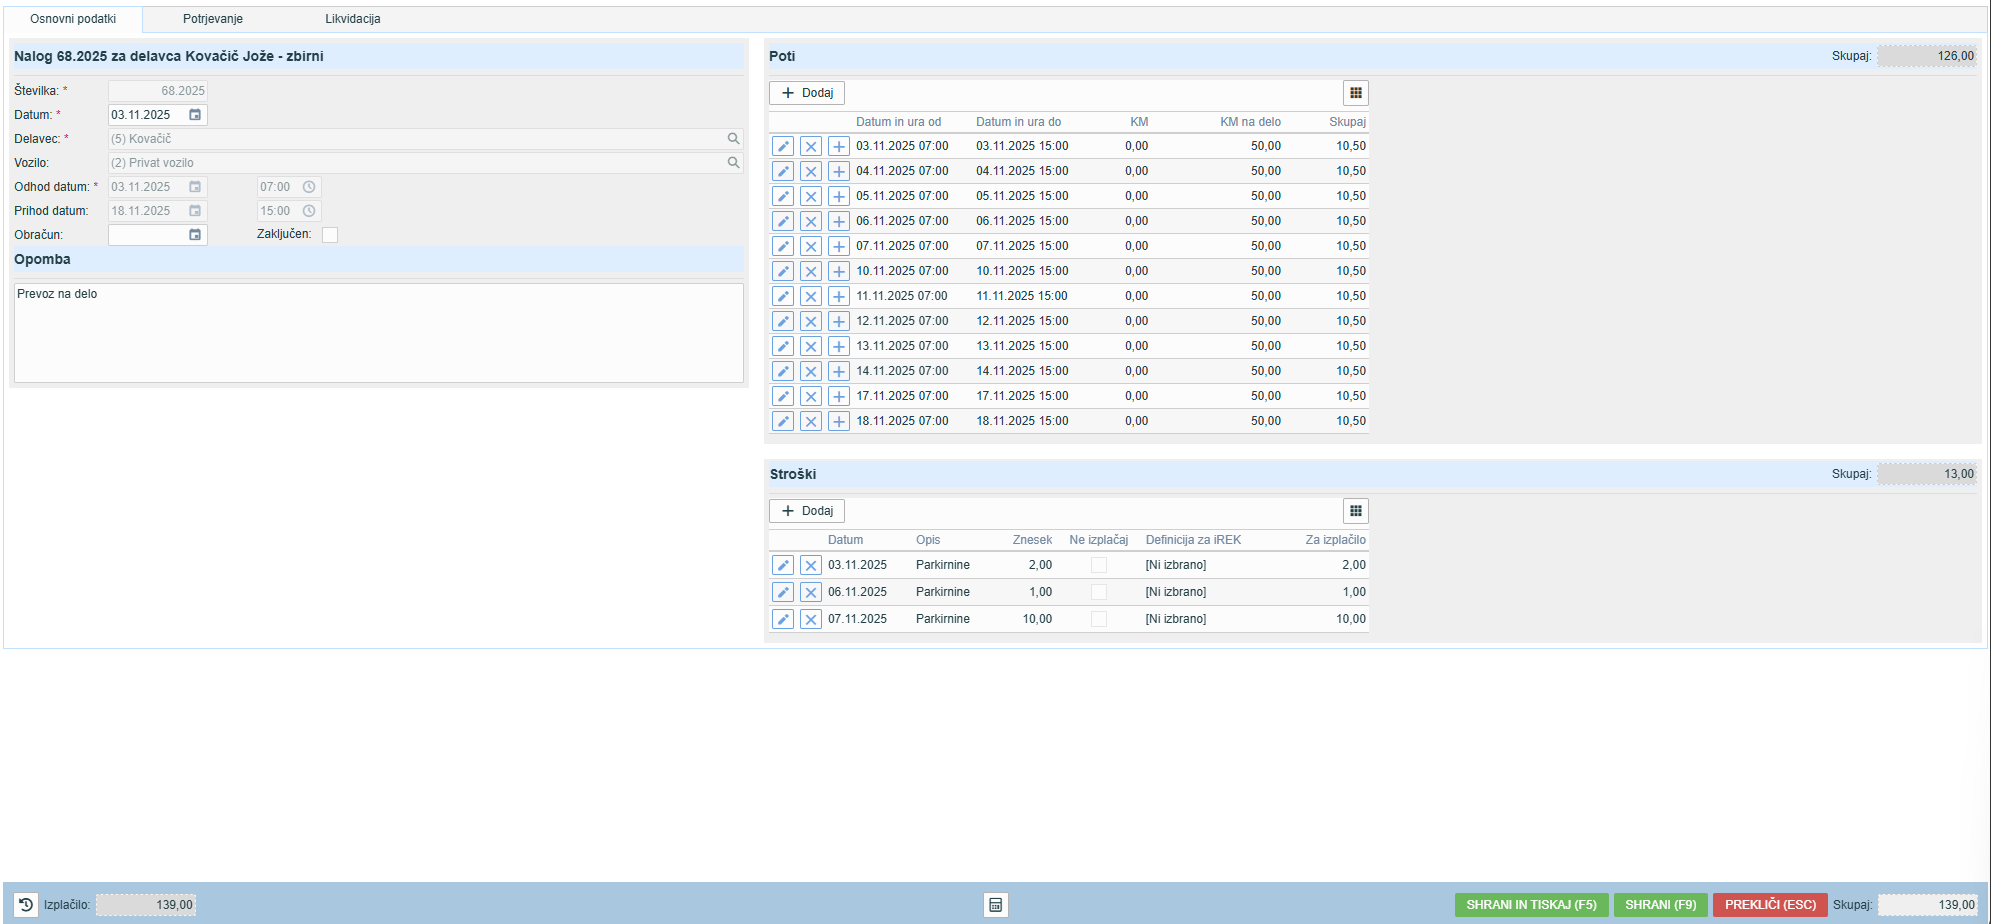Screen dimensions: 1991x924
Task: Click the history icon beside Izplačilo
Action: [26, 905]
